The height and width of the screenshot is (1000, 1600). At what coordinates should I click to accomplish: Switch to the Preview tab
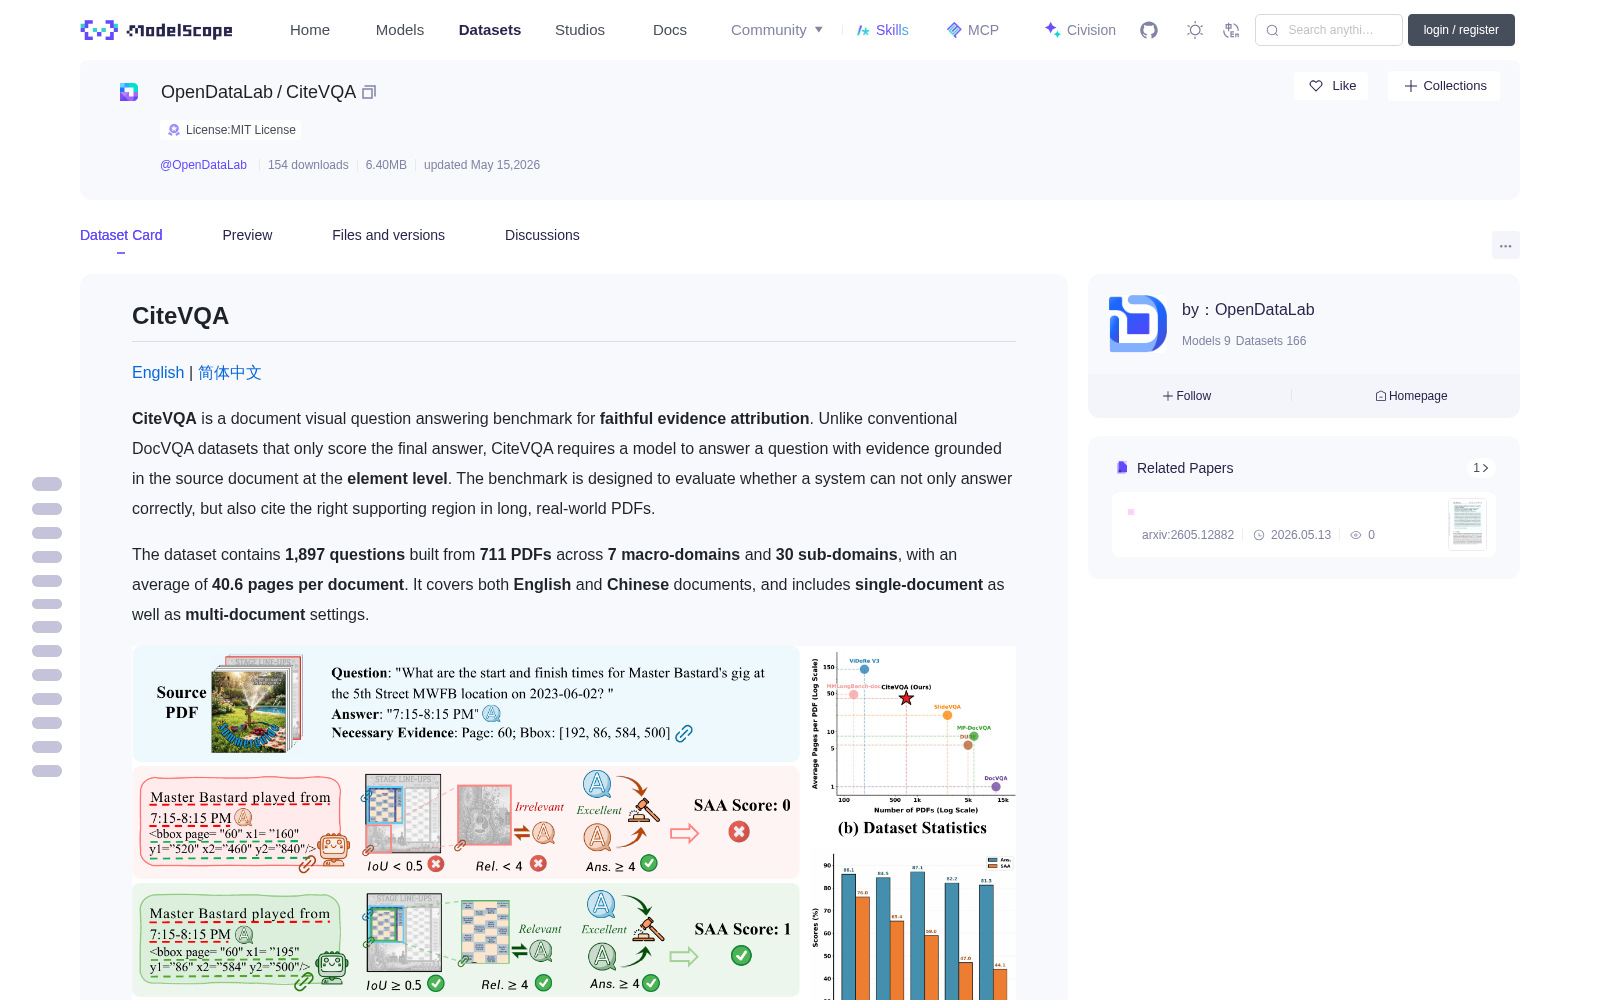pyautogui.click(x=247, y=235)
